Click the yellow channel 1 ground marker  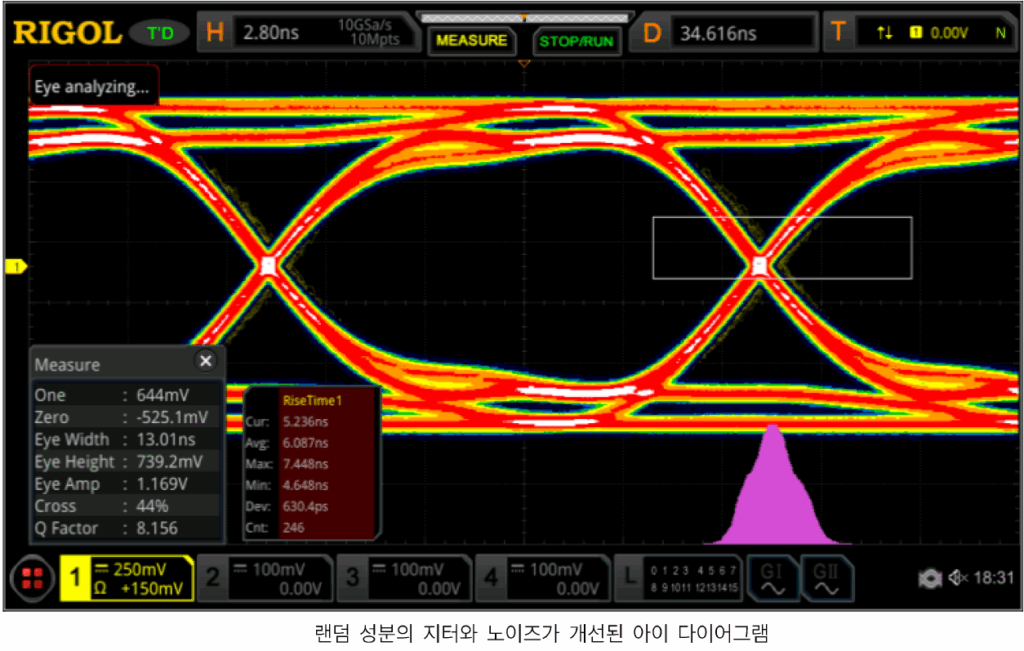15,266
